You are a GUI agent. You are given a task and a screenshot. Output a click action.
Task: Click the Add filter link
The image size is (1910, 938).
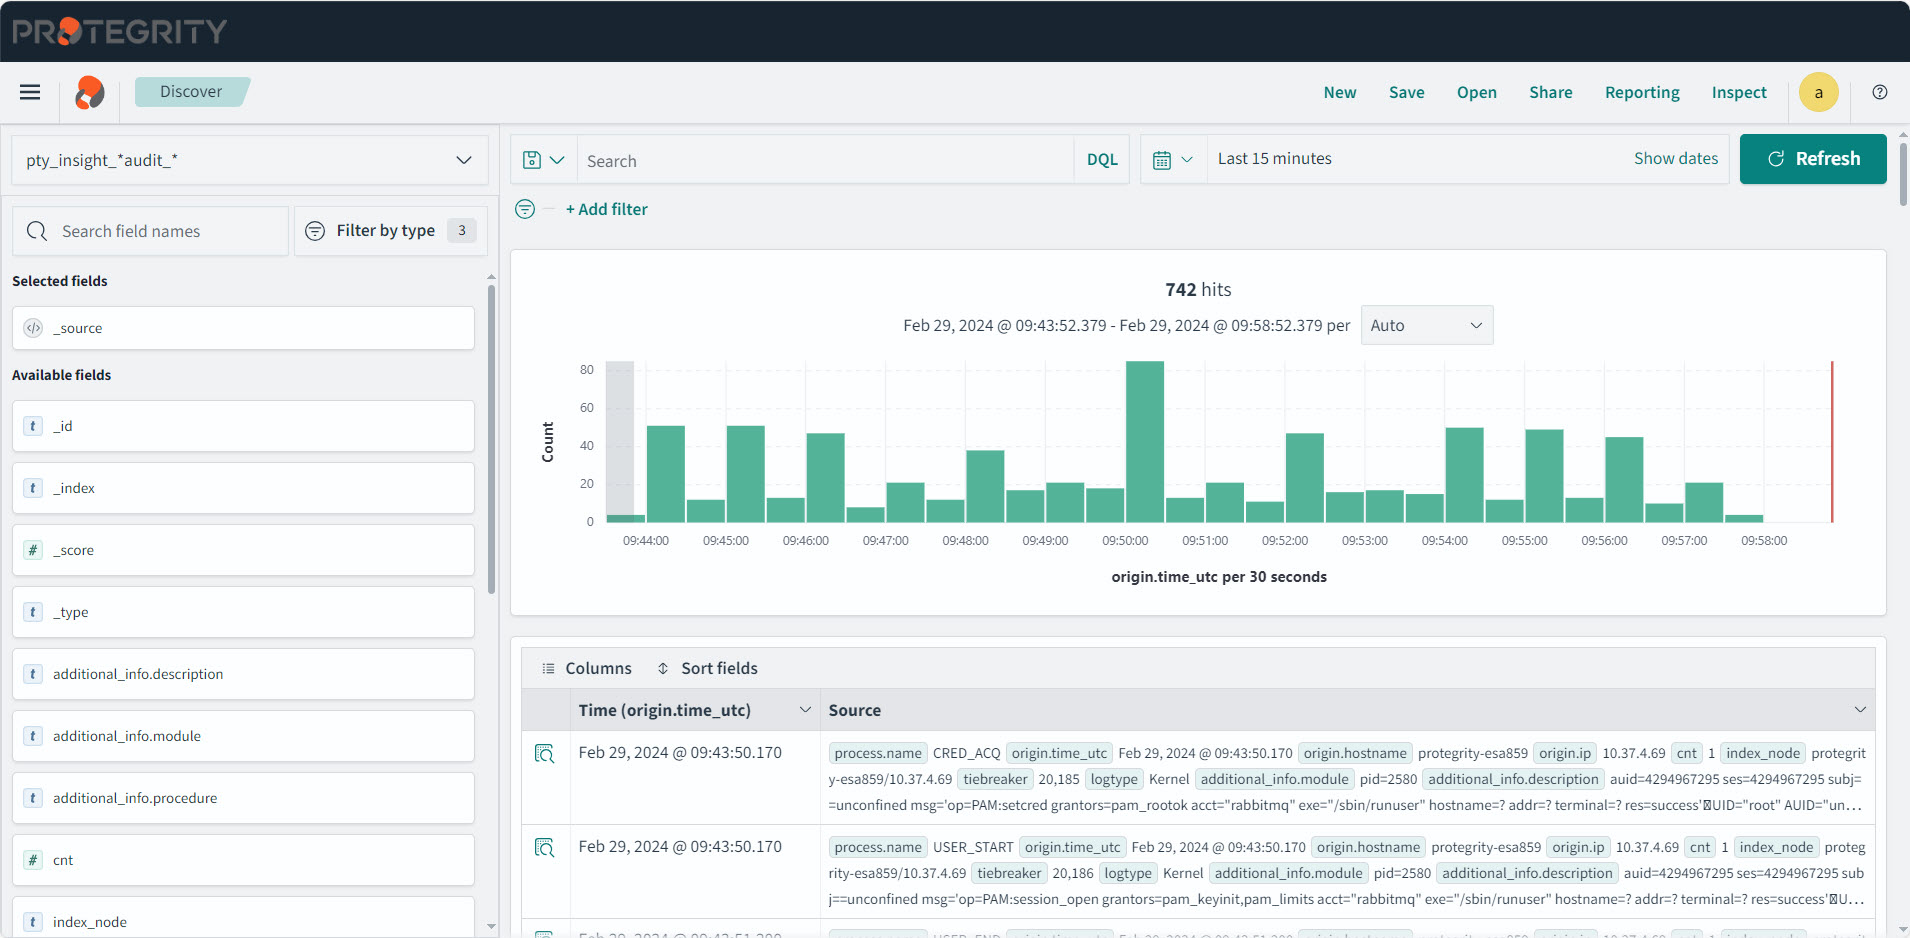click(x=607, y=209)
